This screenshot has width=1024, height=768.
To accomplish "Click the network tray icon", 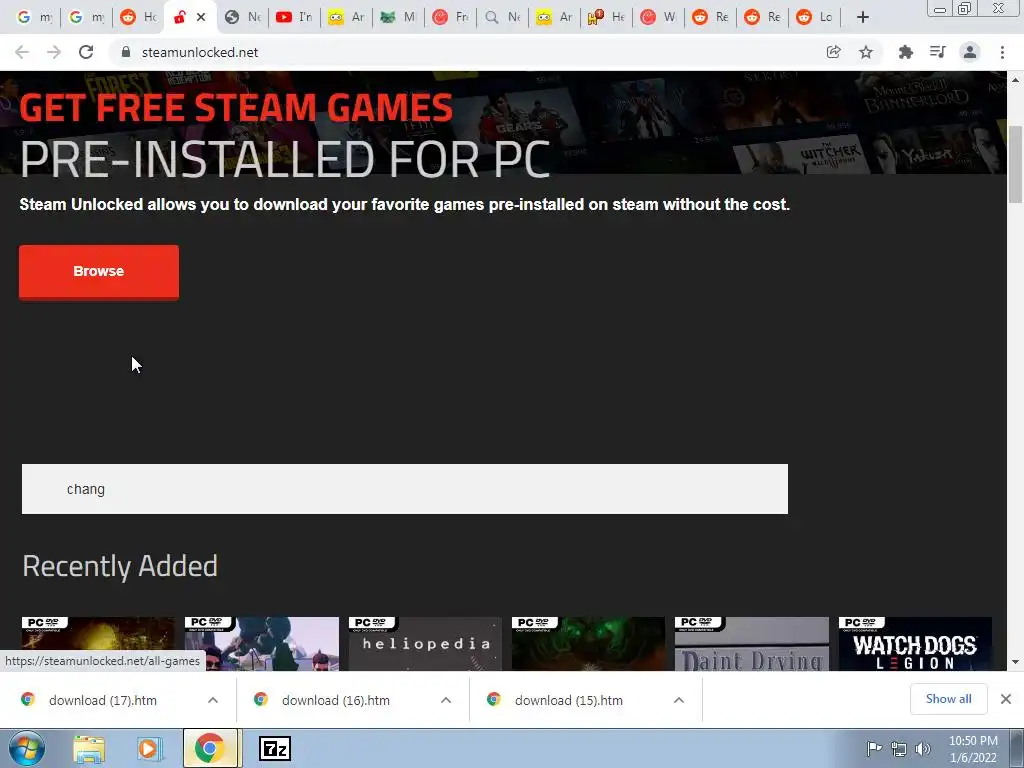I will [899, 749].
